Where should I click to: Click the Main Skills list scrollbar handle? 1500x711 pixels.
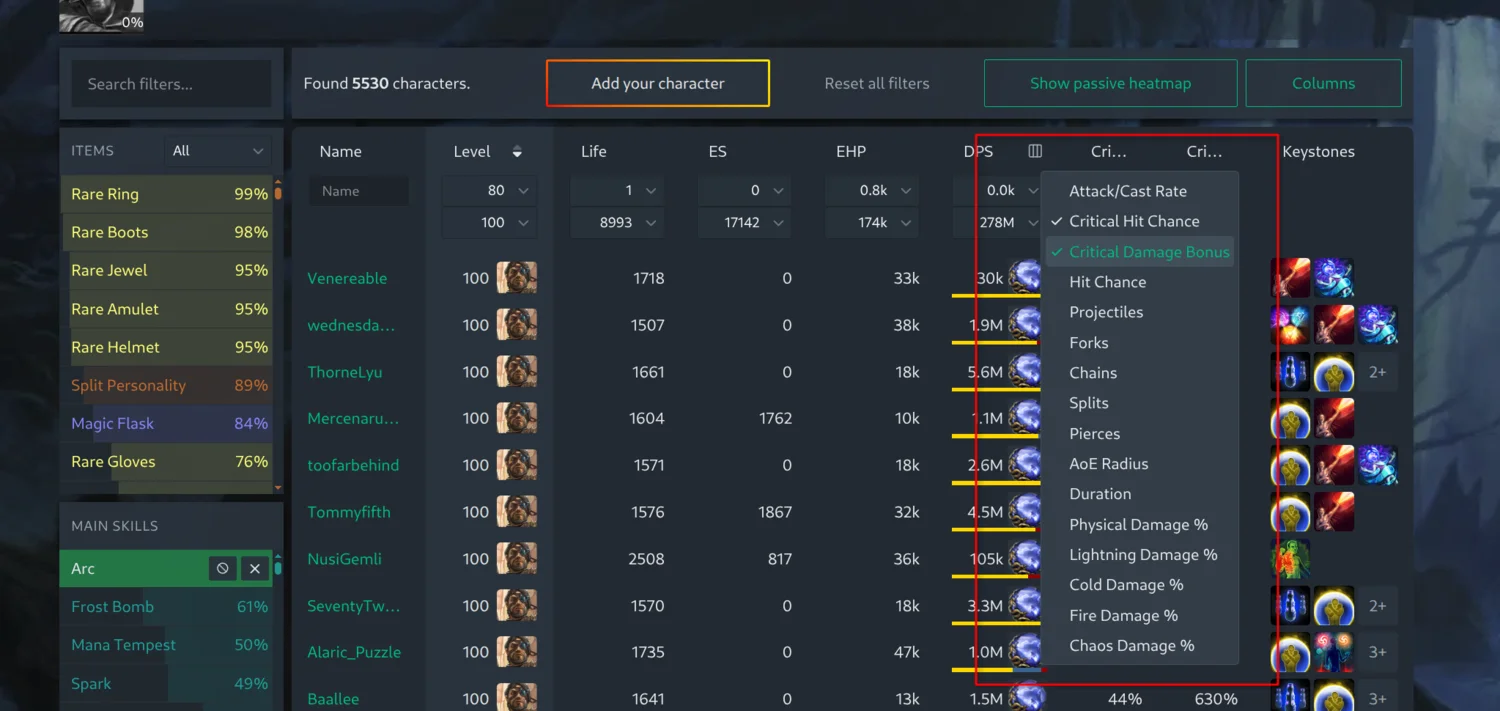tap(278, 568)
